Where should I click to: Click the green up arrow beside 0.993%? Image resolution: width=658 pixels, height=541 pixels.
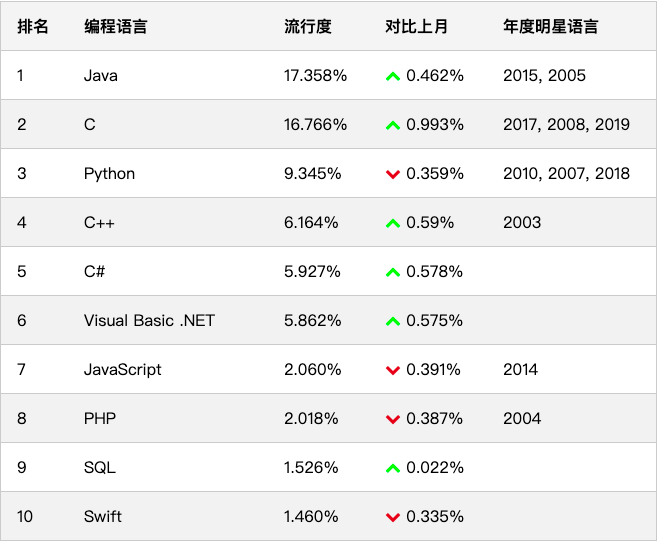[393, 125]
